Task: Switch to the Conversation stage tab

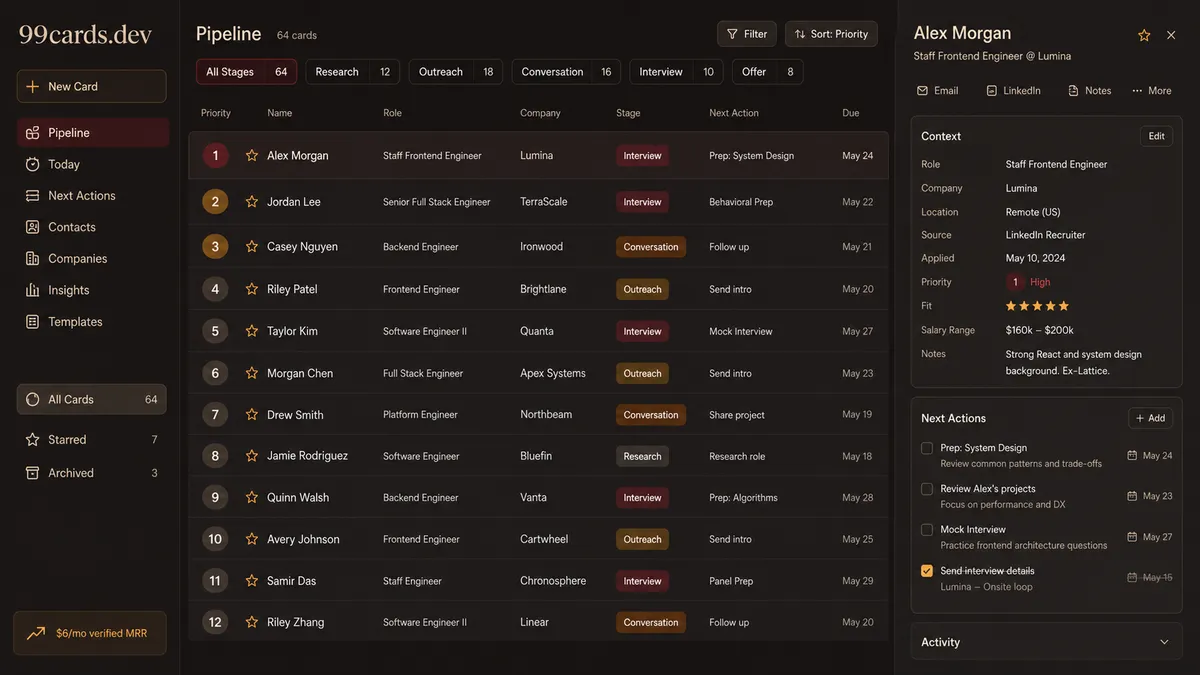Action: pyautogui.click(x=566, y=72)
